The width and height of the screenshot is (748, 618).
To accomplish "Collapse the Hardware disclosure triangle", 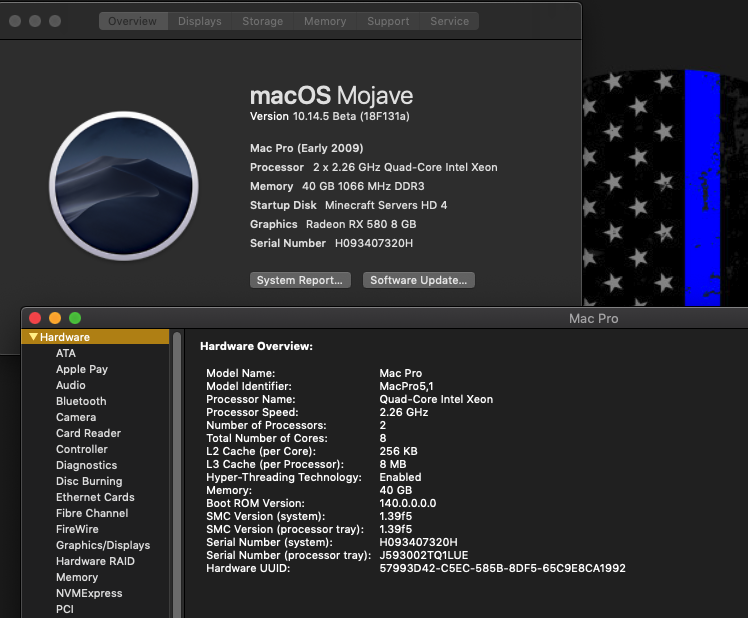I will (x=33, y=337).
